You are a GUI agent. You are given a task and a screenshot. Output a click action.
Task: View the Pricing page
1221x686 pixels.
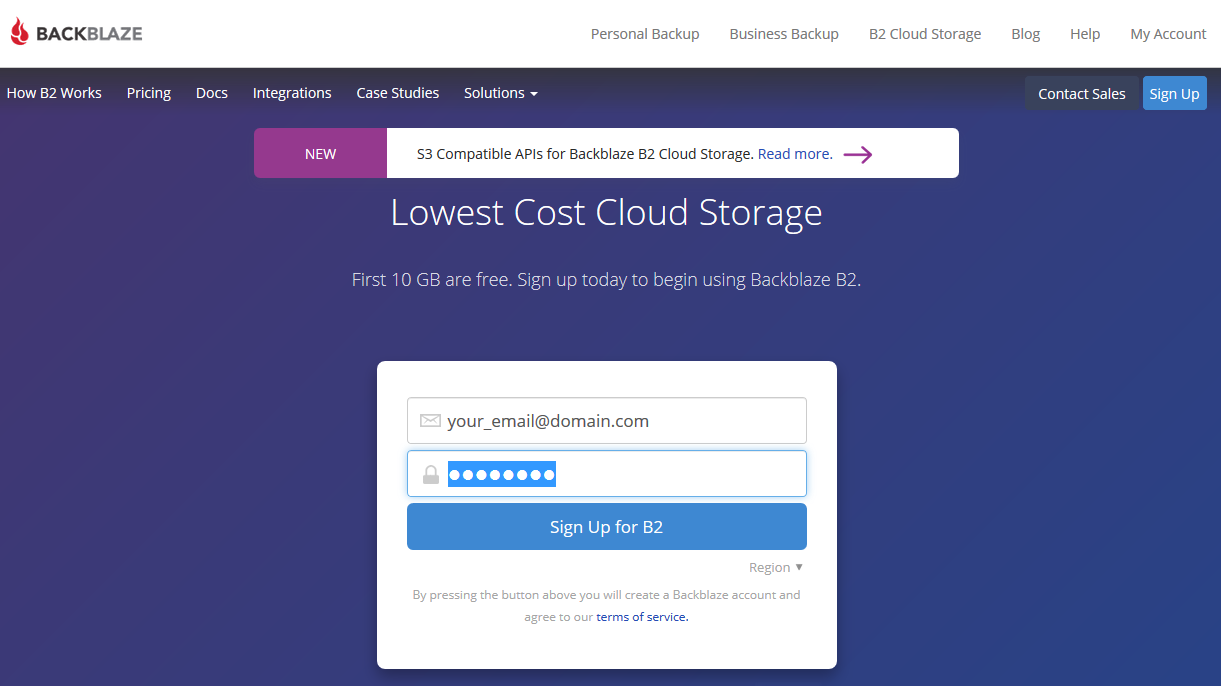[149, 93]
